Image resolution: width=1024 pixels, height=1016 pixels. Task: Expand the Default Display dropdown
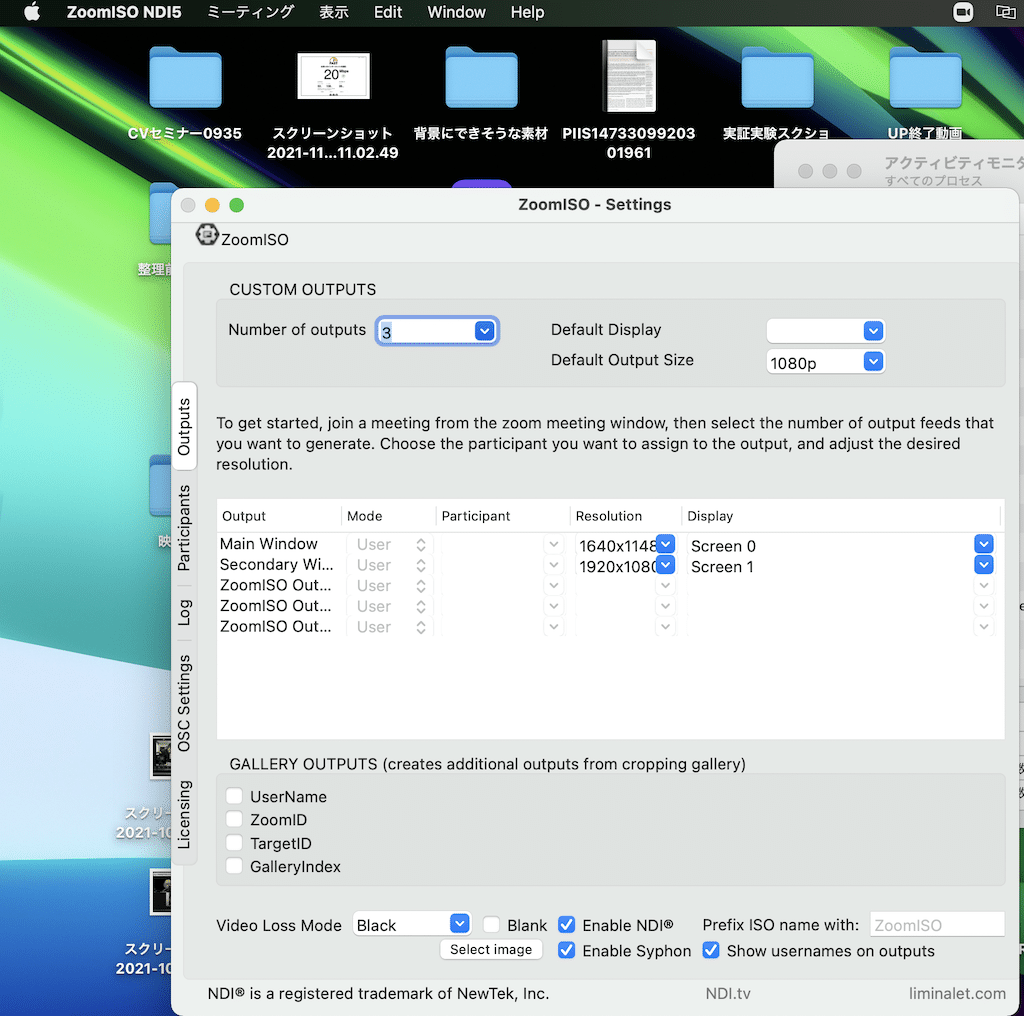coord(873,330)
